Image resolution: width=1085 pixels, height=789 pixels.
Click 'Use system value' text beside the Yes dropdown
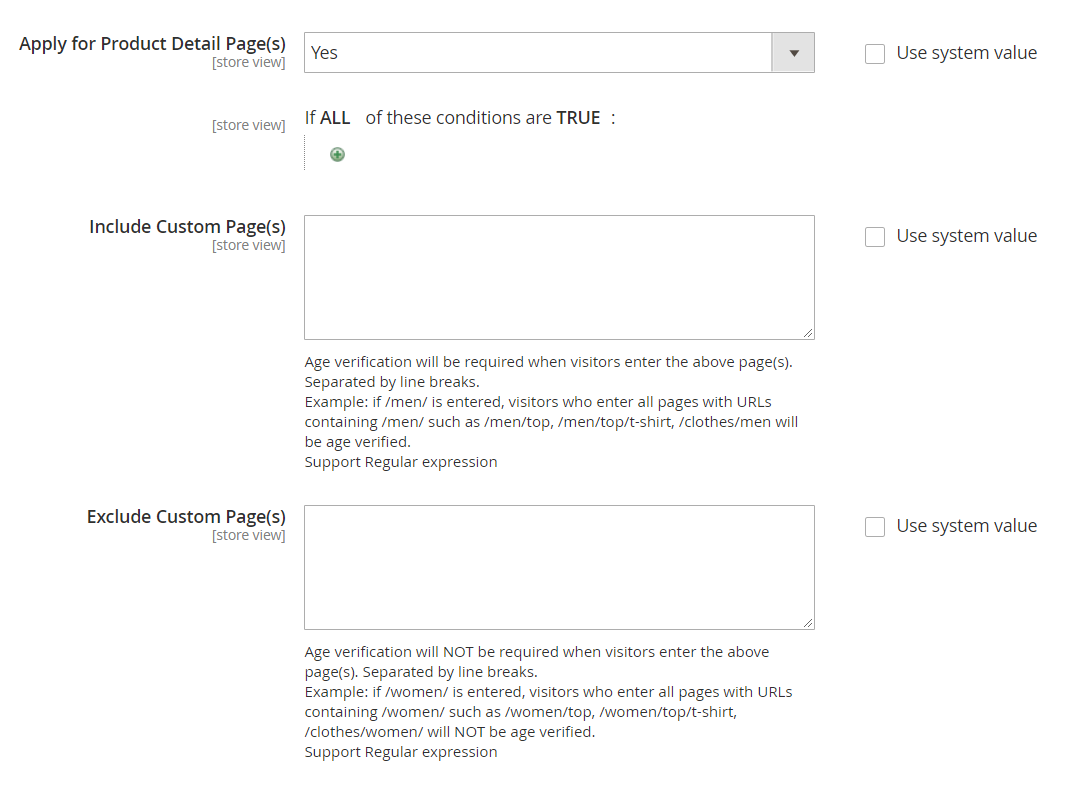point(966,53)
